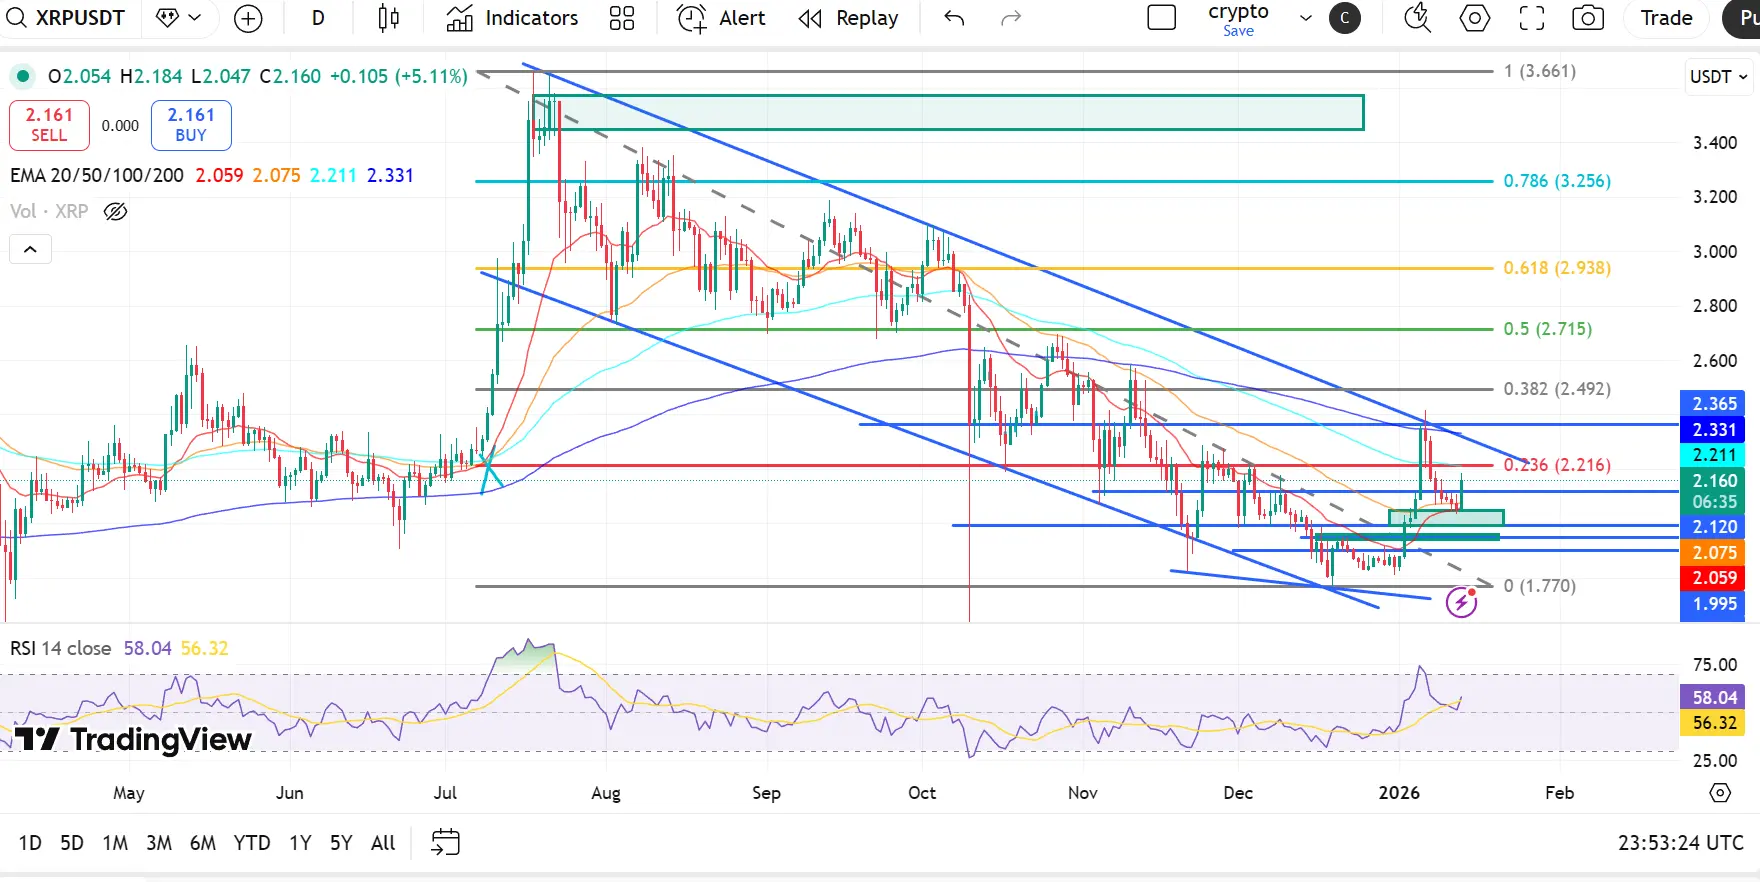
Task: Open indicator templates grid icon
Action: point(622,18)
